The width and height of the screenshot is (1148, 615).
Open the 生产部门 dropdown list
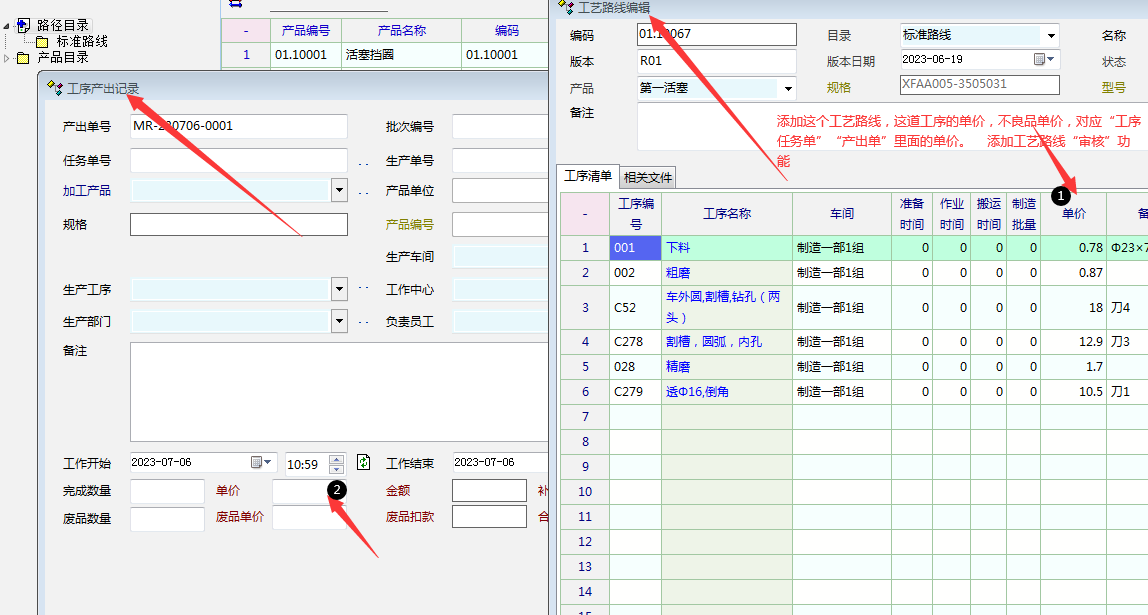339,321
